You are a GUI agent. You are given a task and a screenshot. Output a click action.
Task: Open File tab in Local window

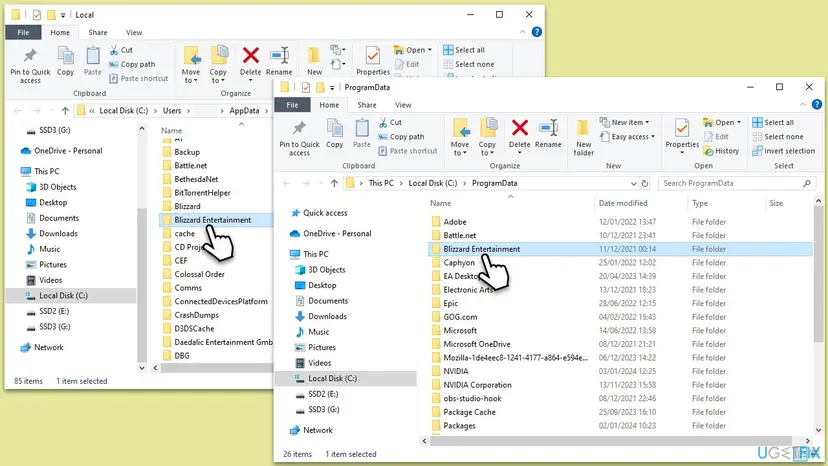tap(23, 32)
